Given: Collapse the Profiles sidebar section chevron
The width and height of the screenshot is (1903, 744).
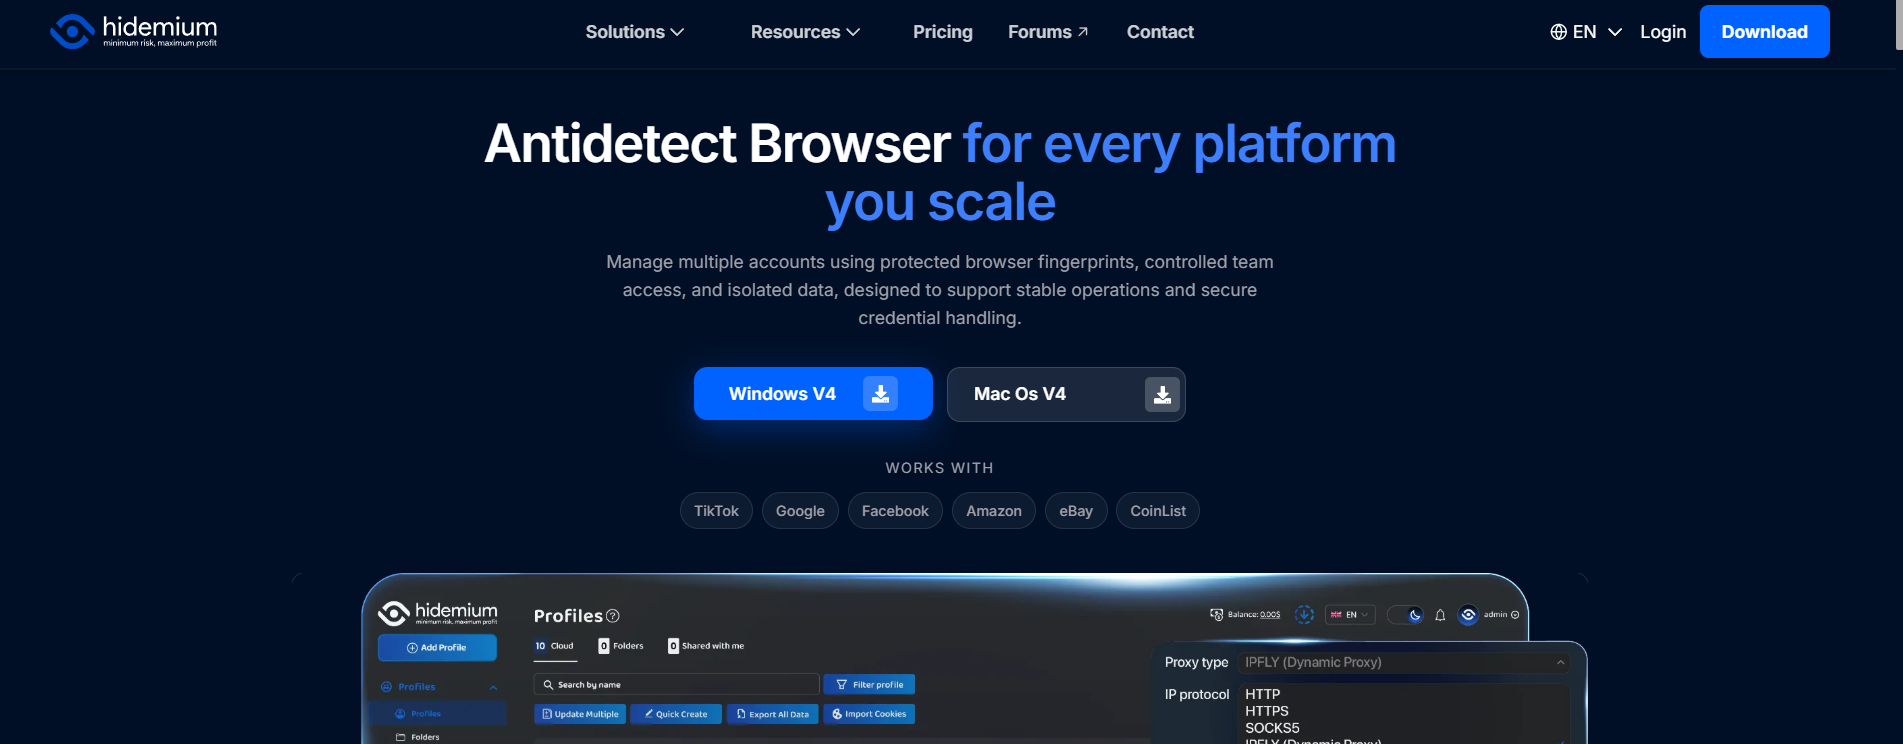Looking at the screenshot, I should (493, 687).
